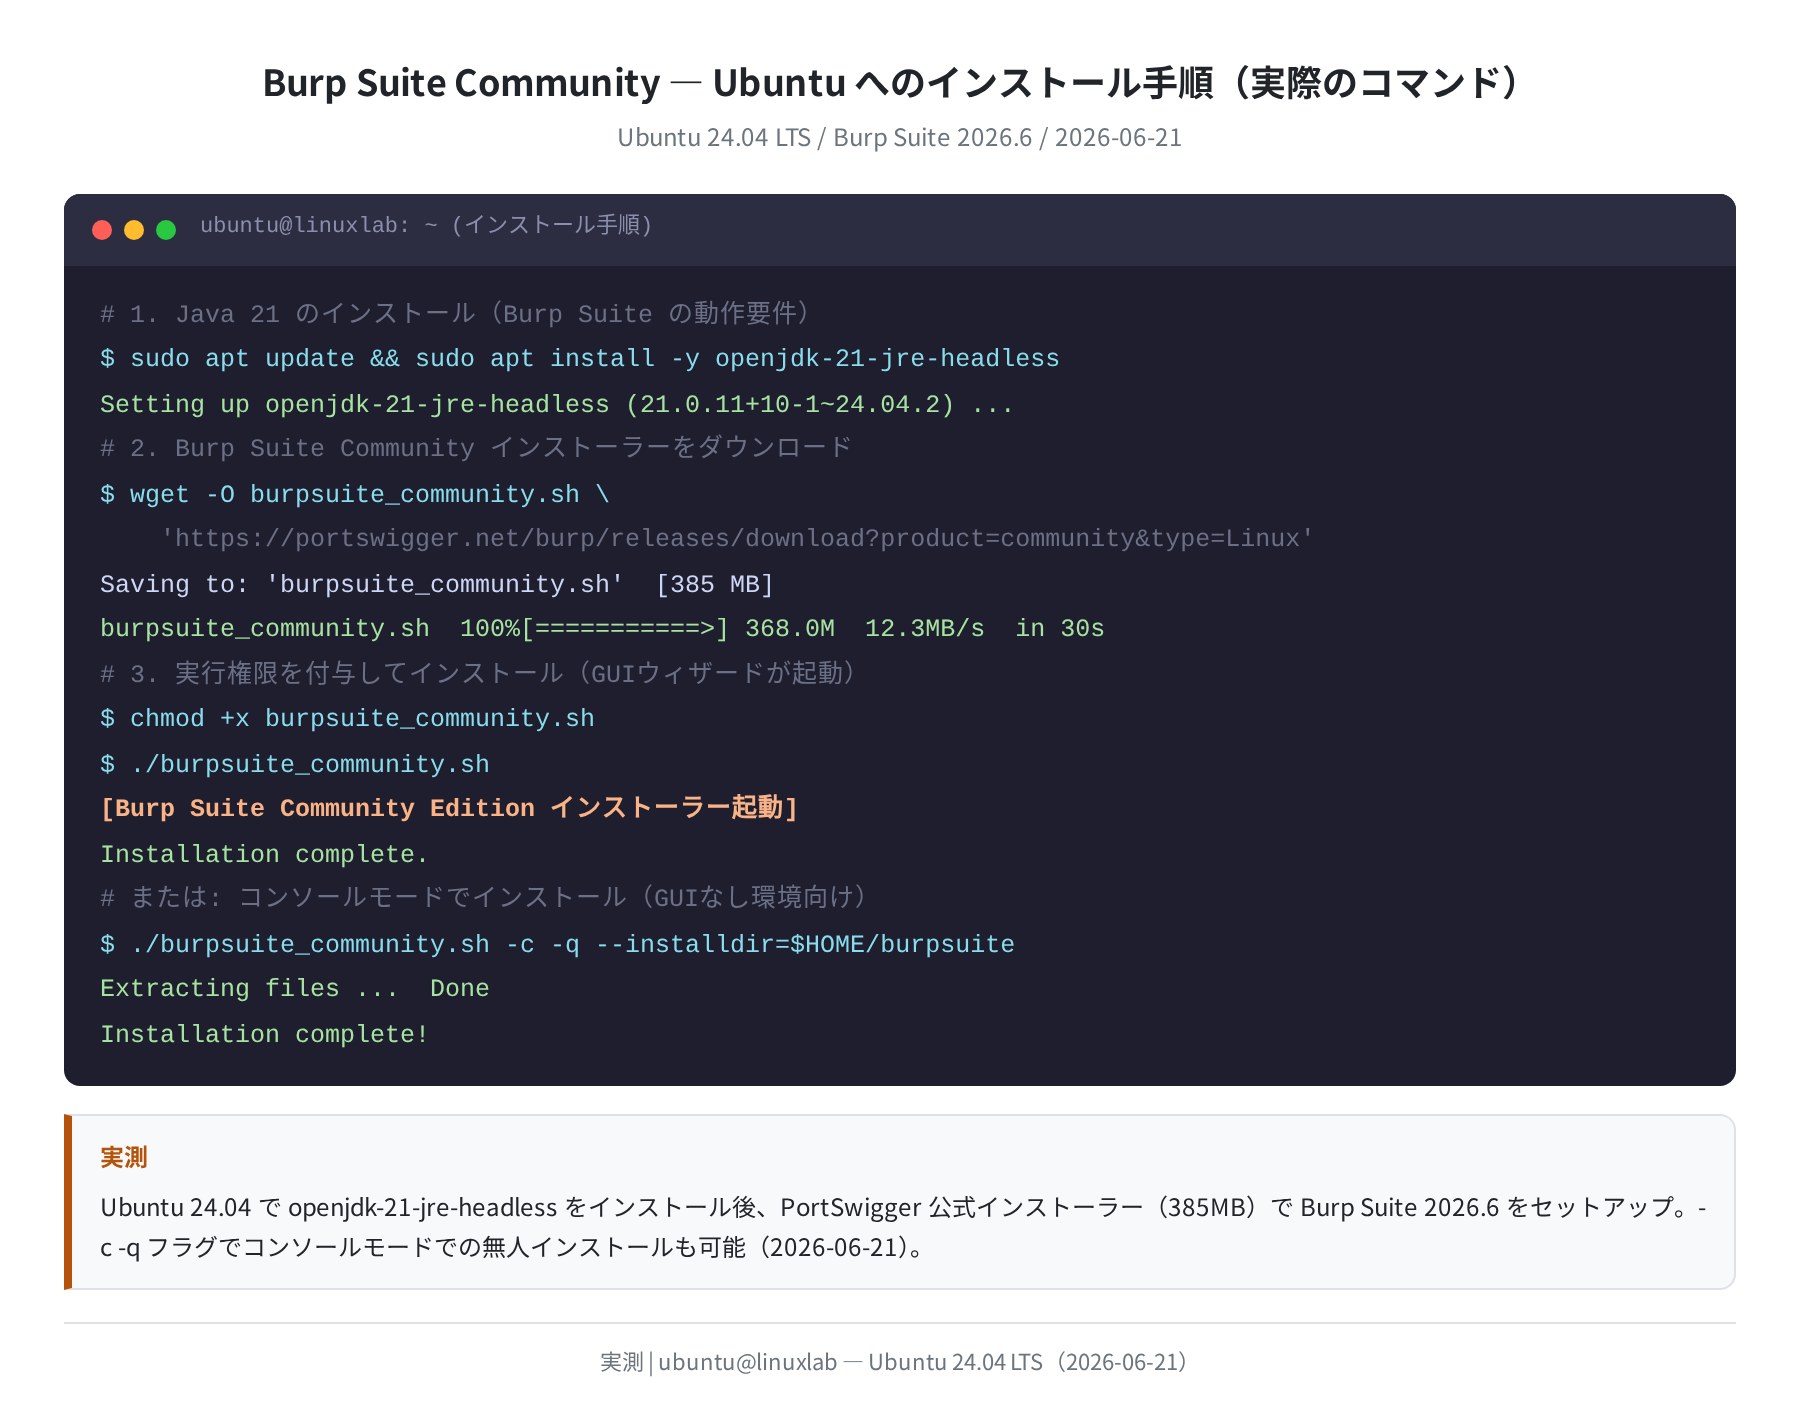Screen dimensions: 1800x1416
Task: Click the yellow minimize dot in terminal header
Action: [x=134, y=230]
